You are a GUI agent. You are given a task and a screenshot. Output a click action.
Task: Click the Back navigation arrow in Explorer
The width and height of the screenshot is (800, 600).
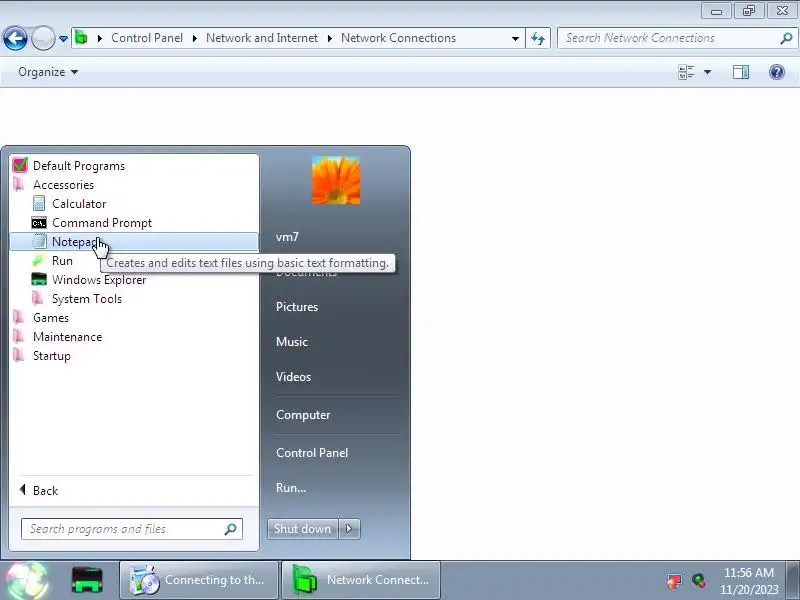[x=15, y=38]
